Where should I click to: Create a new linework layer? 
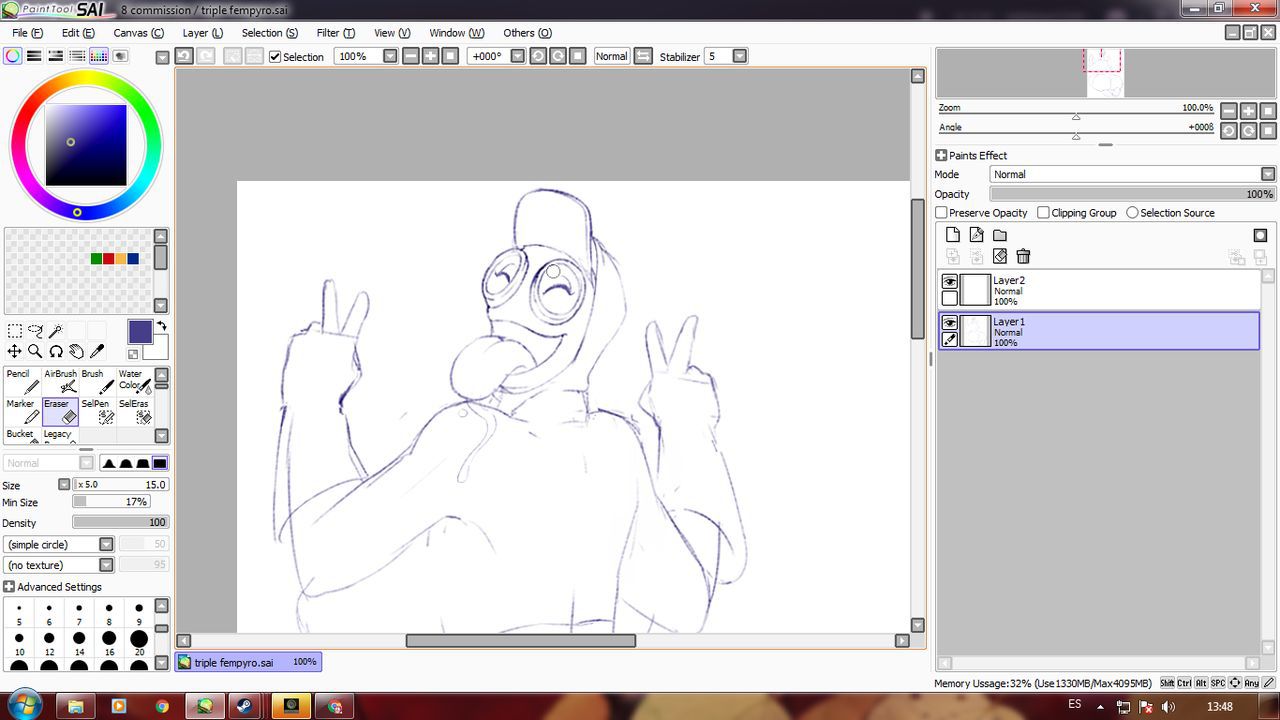(x=976, y=235)
